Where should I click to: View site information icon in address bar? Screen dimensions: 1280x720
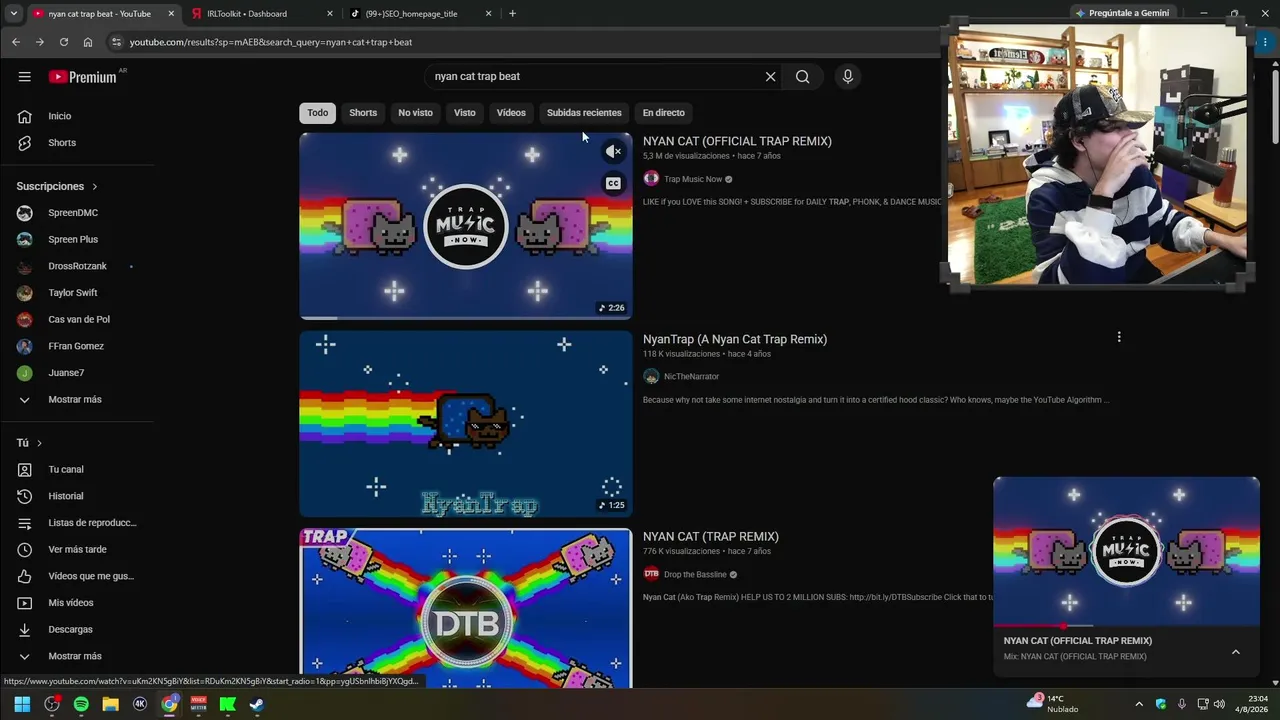116,42
